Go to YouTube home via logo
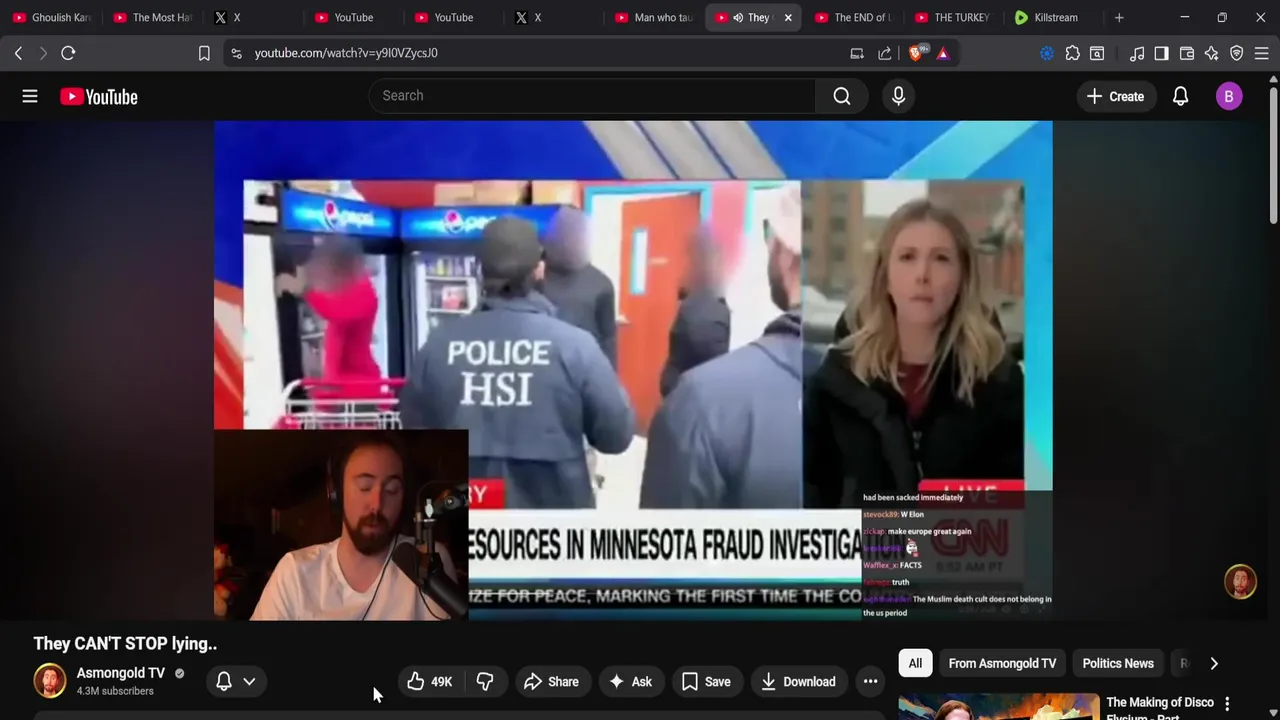1280x720 pixels. click(98, 96)
